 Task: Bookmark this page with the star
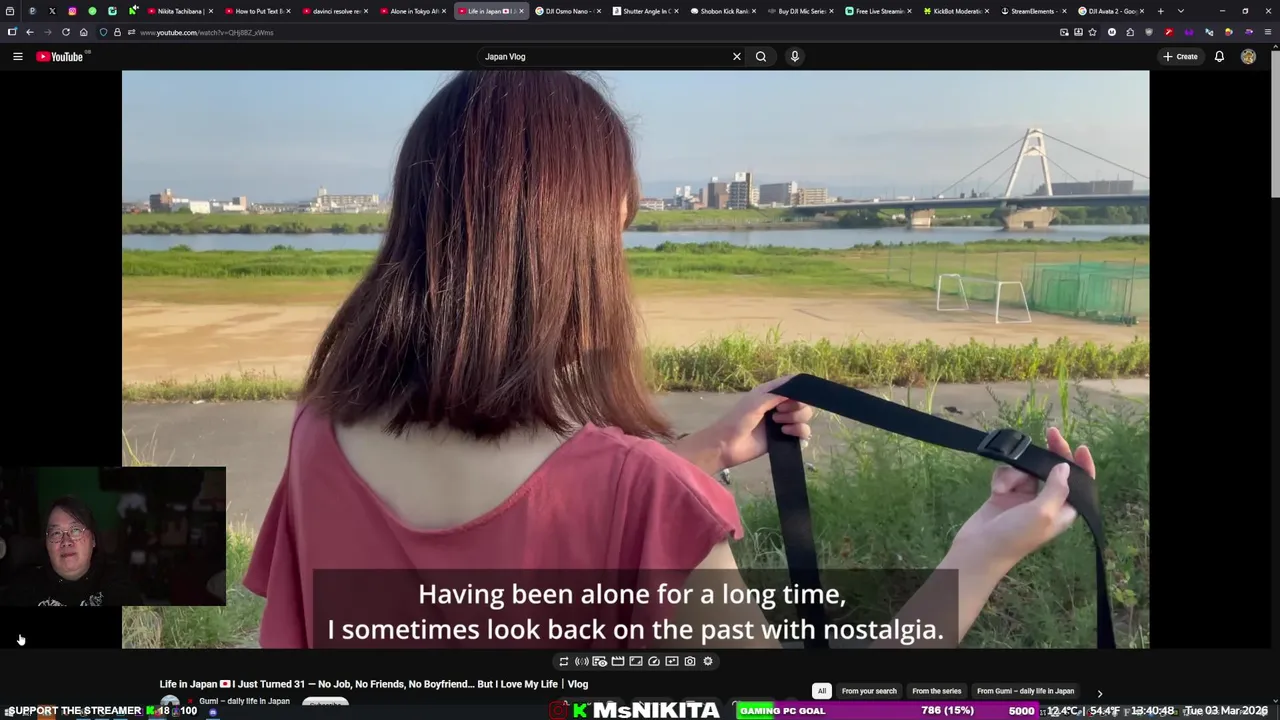1092,32
